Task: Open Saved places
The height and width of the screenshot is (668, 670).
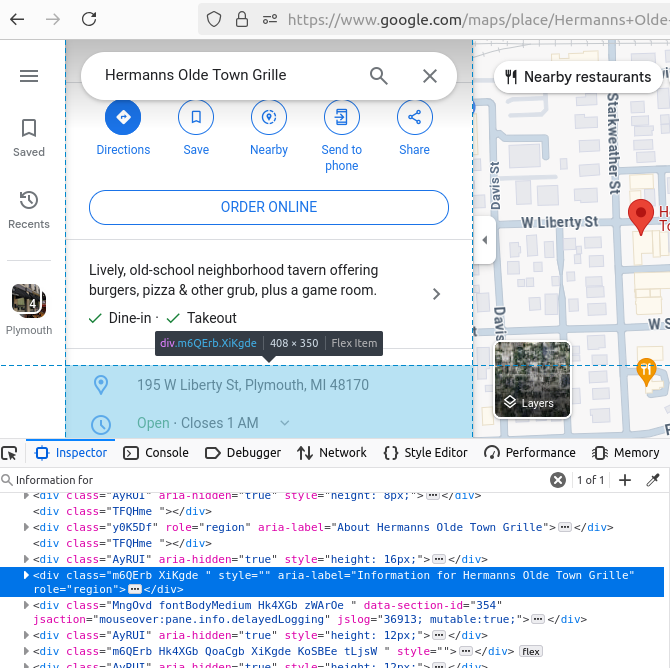Action: tap(29, 138)
